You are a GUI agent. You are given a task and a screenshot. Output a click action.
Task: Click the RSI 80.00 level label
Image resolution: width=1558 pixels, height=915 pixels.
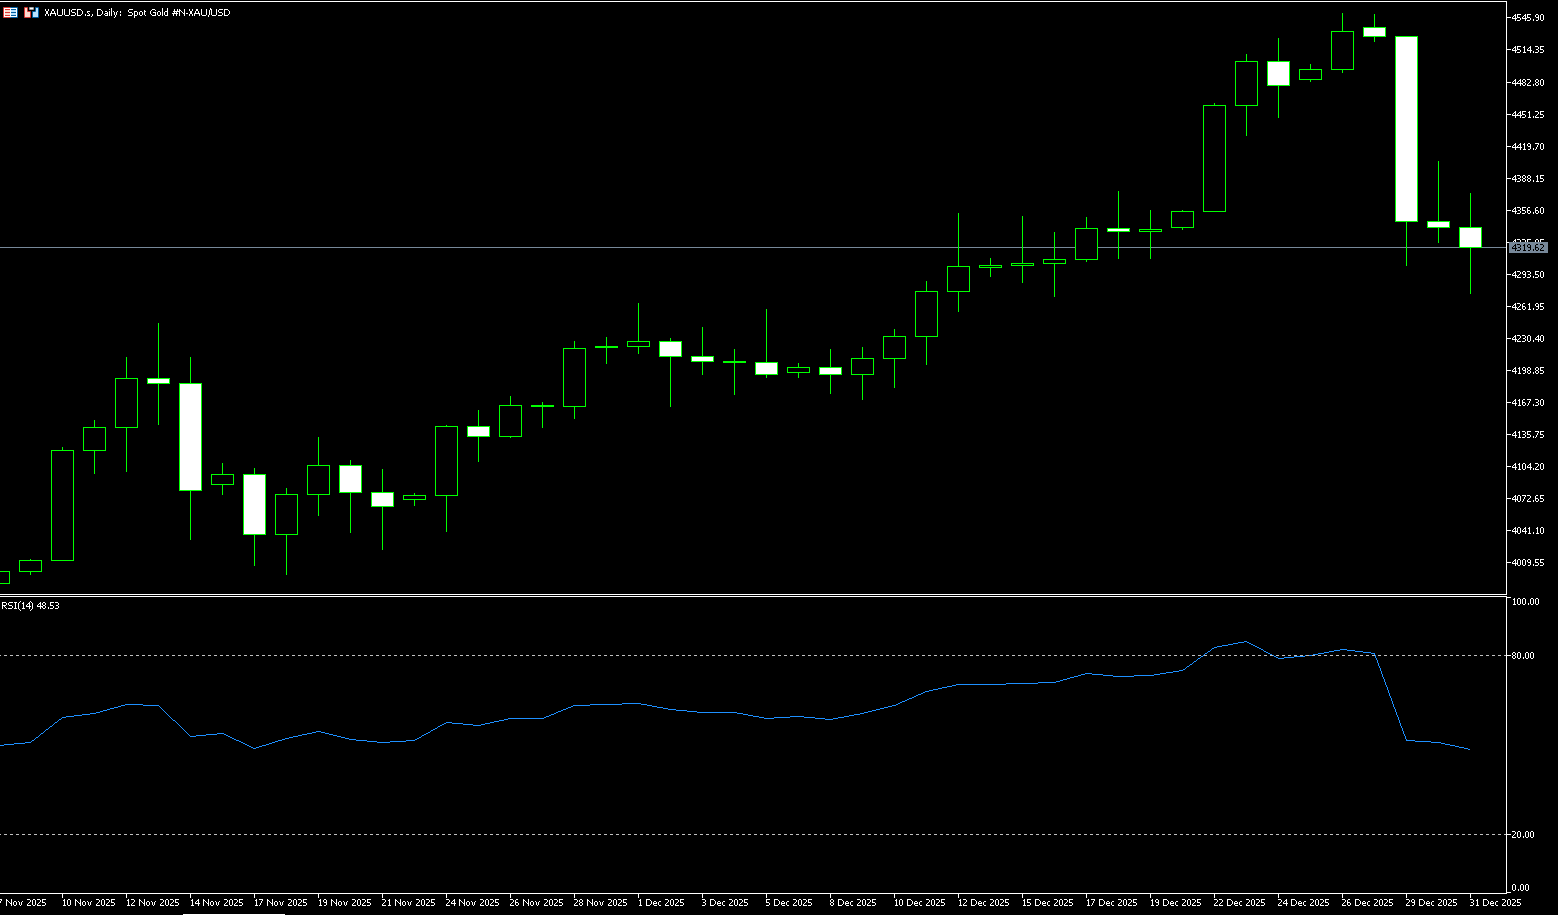coord(1523,656)
